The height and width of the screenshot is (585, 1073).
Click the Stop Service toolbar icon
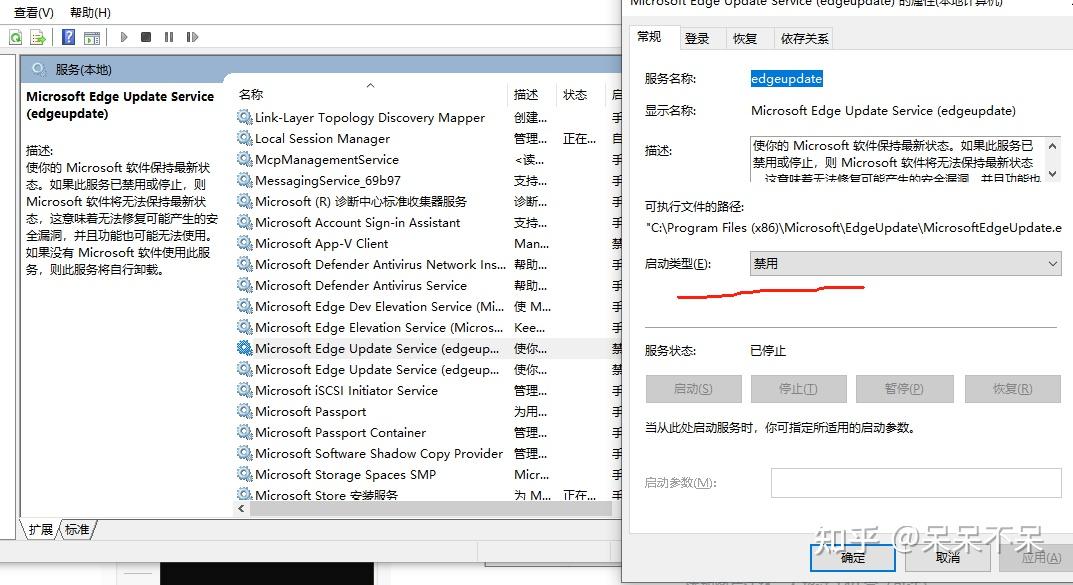click(145, 37)
